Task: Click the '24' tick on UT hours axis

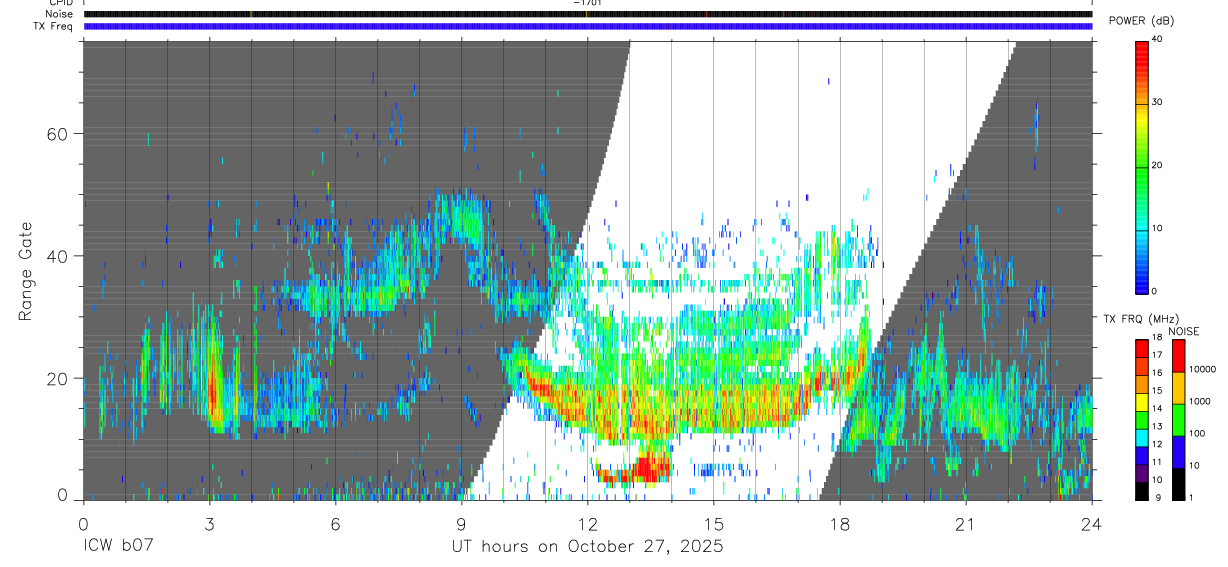Action: (1091, 524)
